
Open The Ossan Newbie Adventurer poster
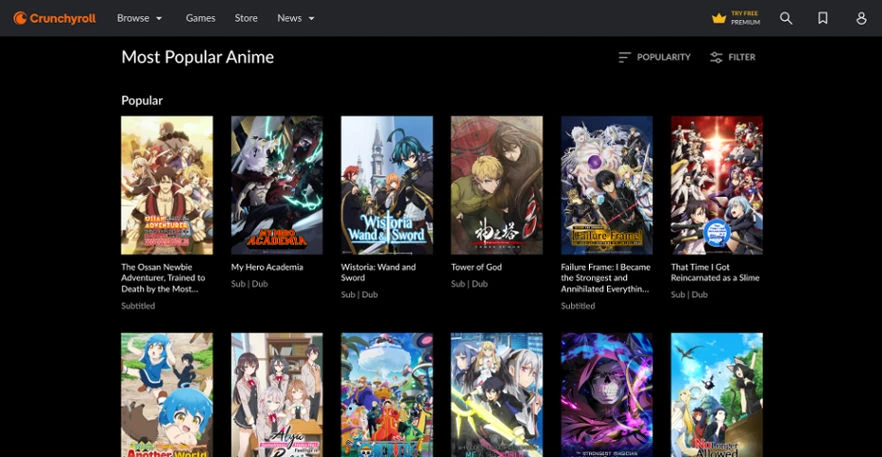167,185
